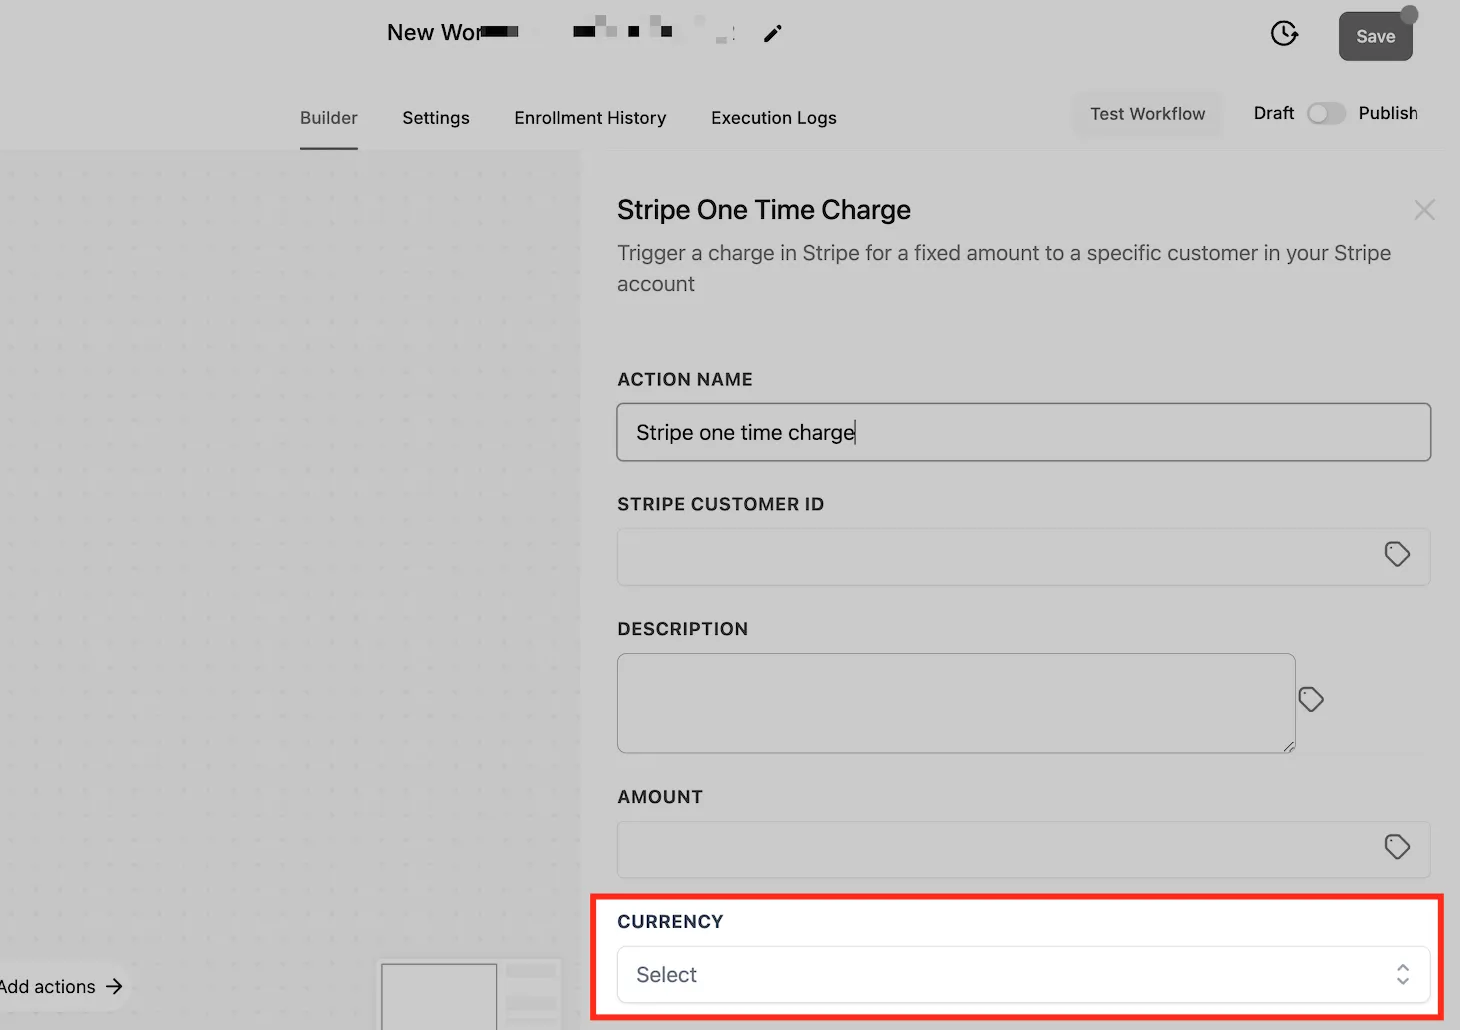Select the Builder tab
The width and height of the screenshot is (1460, 1030).
coord(329,118)
